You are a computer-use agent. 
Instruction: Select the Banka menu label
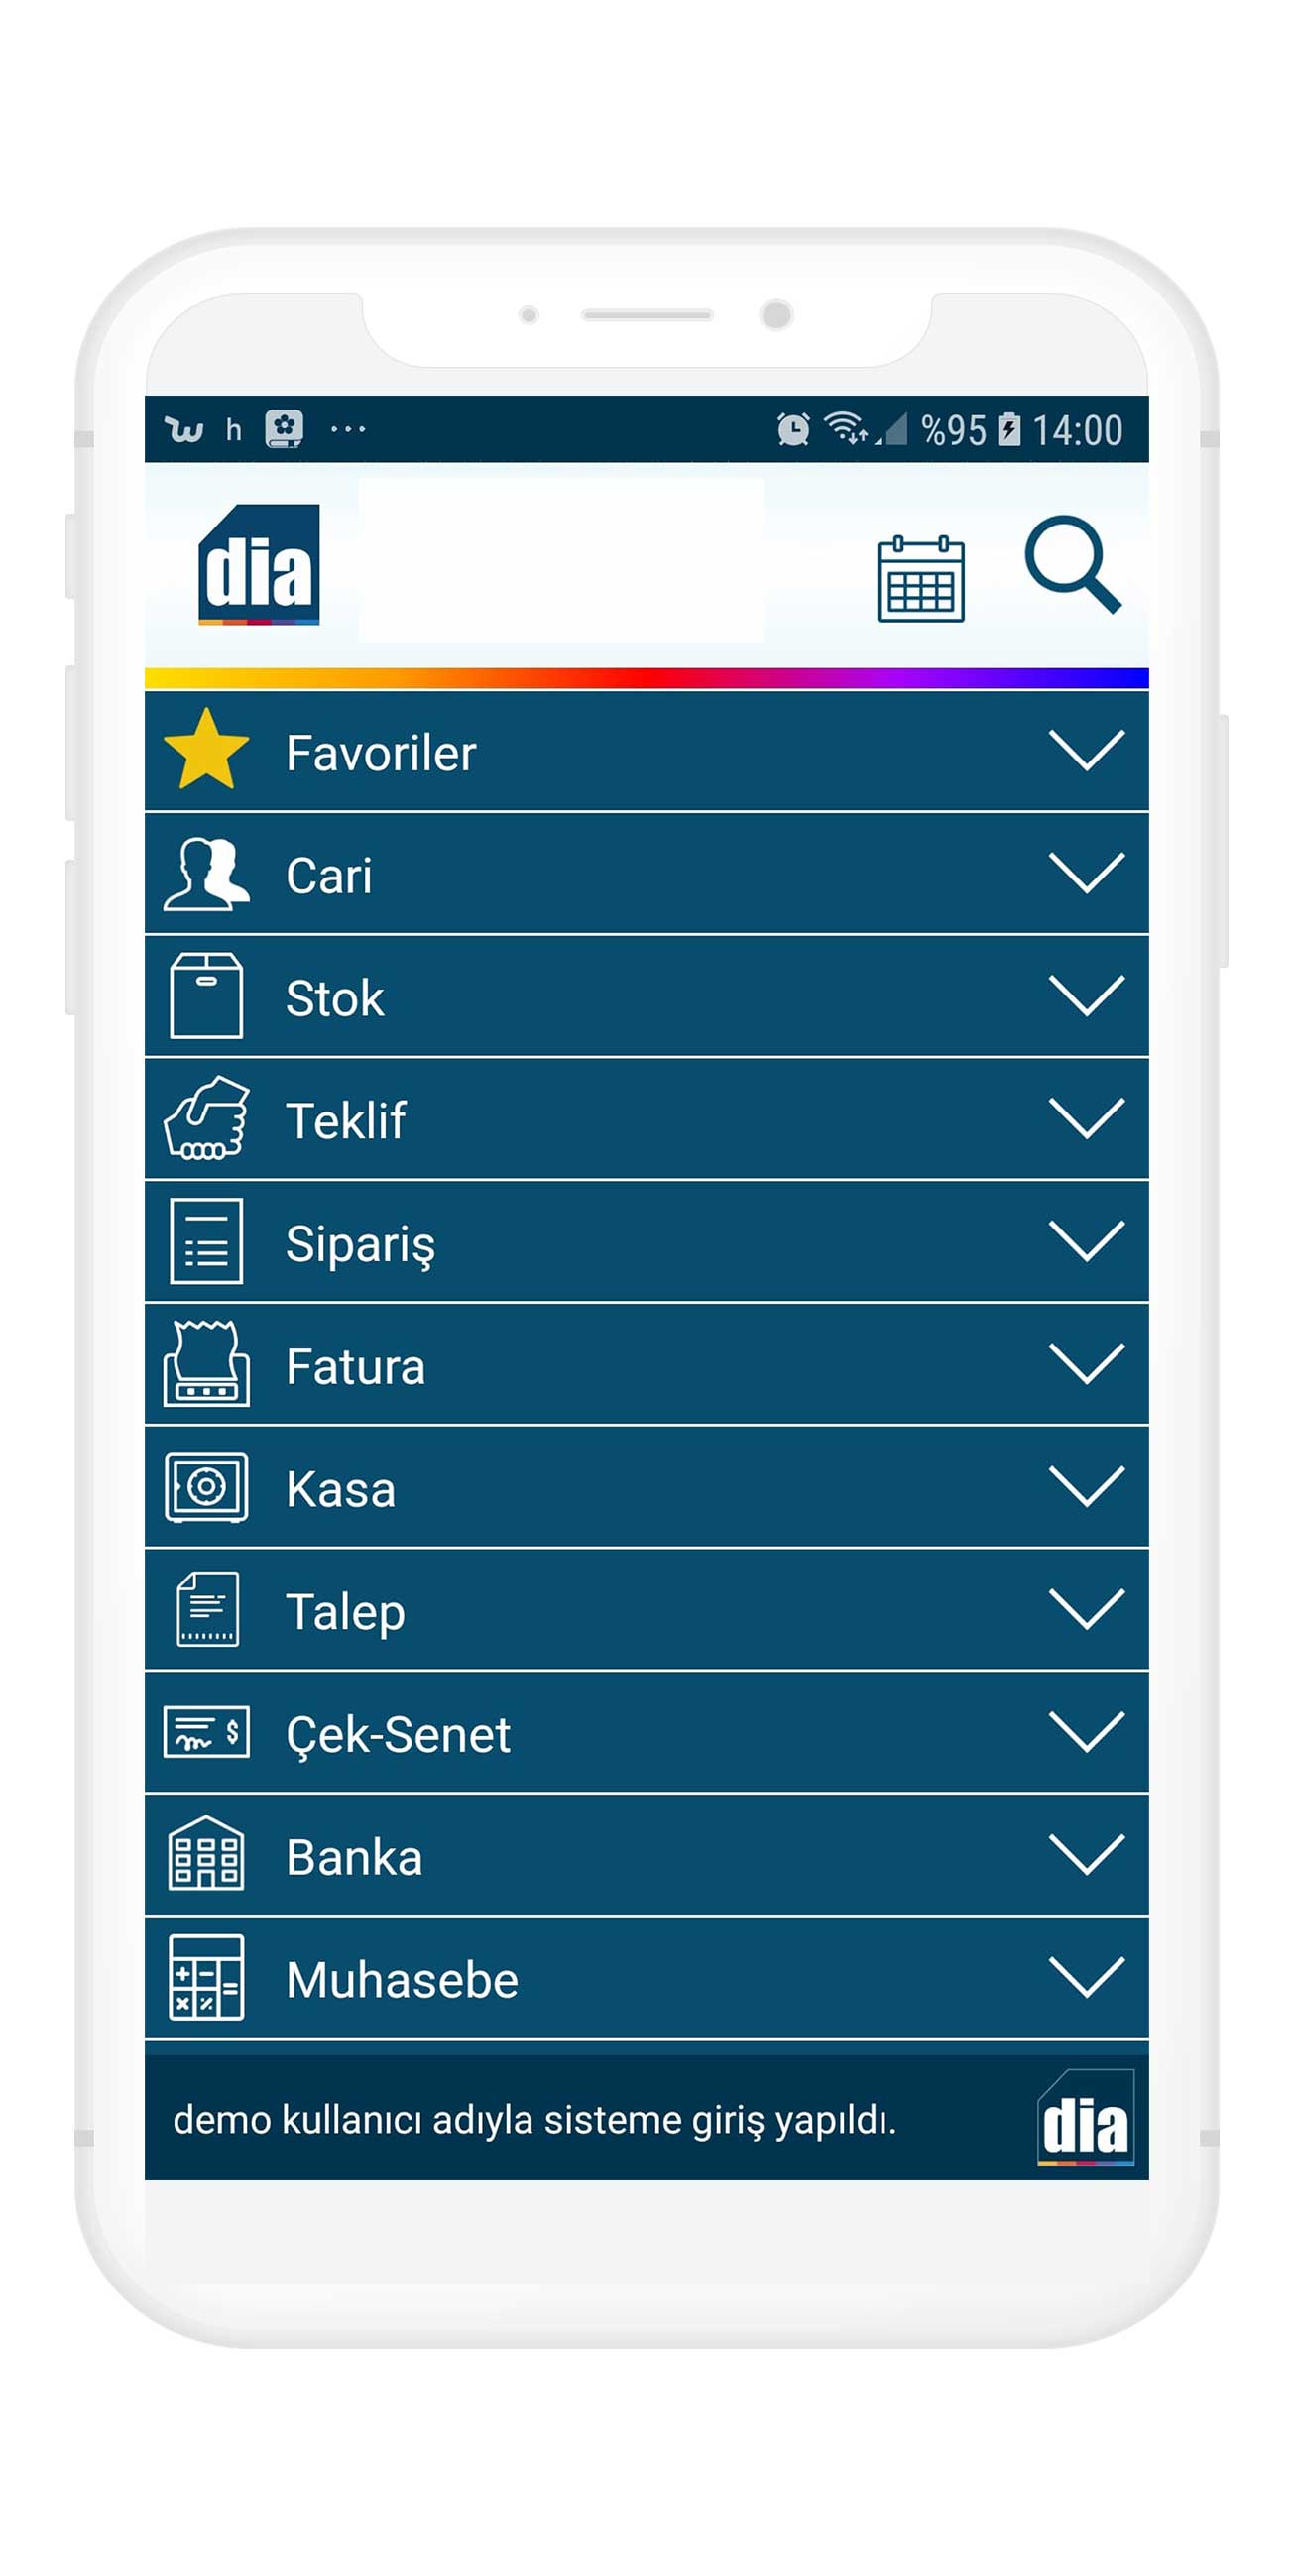tap(354, 1857)
